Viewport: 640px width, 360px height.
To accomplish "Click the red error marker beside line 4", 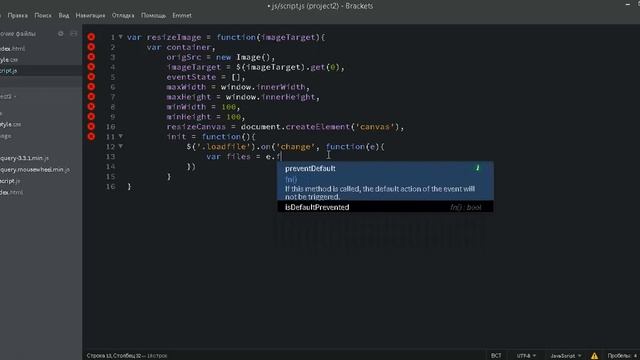I will (x=91, y=67).
